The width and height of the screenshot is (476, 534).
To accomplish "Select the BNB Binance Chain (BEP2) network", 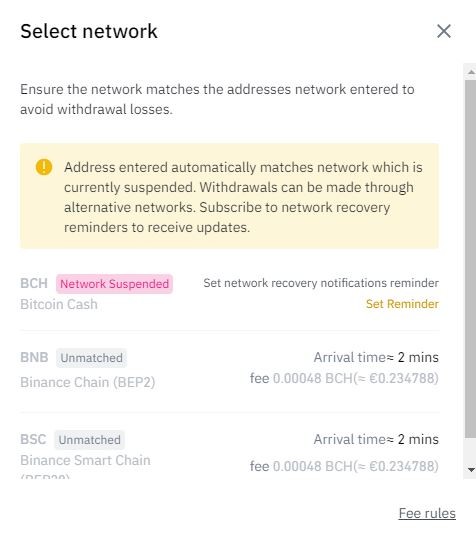I will coord(229,370).
